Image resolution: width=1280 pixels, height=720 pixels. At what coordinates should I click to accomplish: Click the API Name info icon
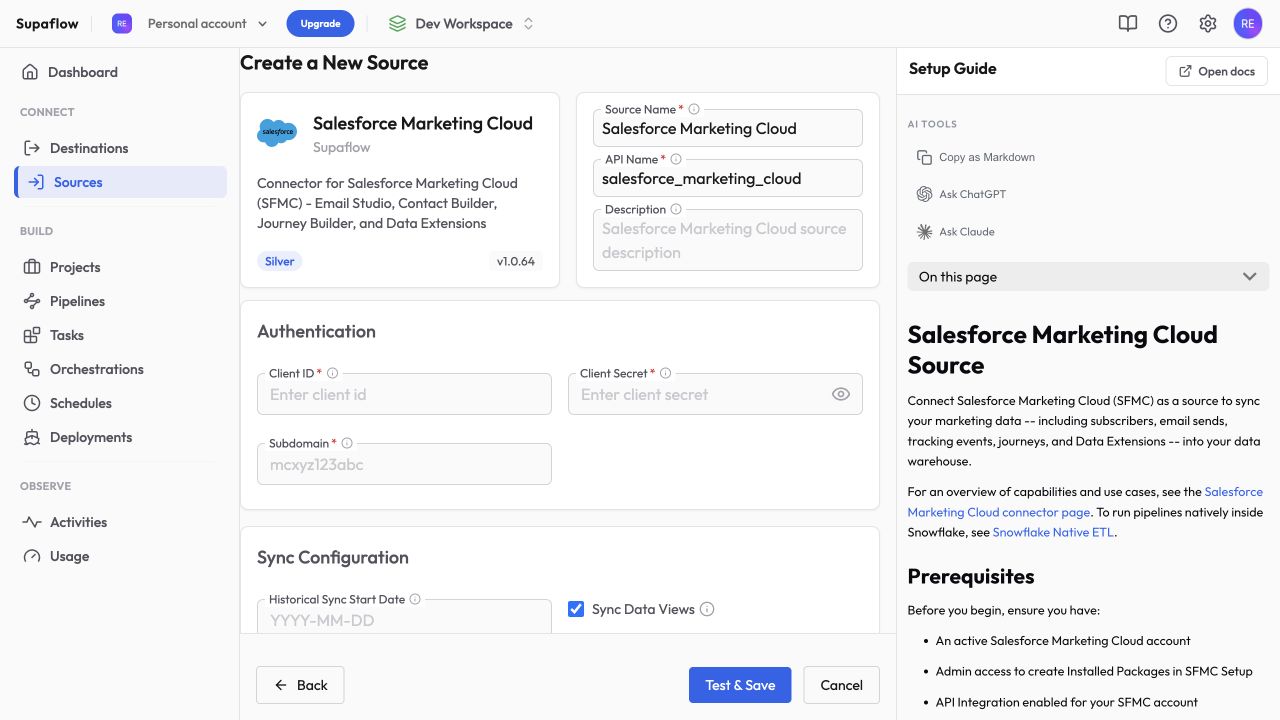coord(676,159)
